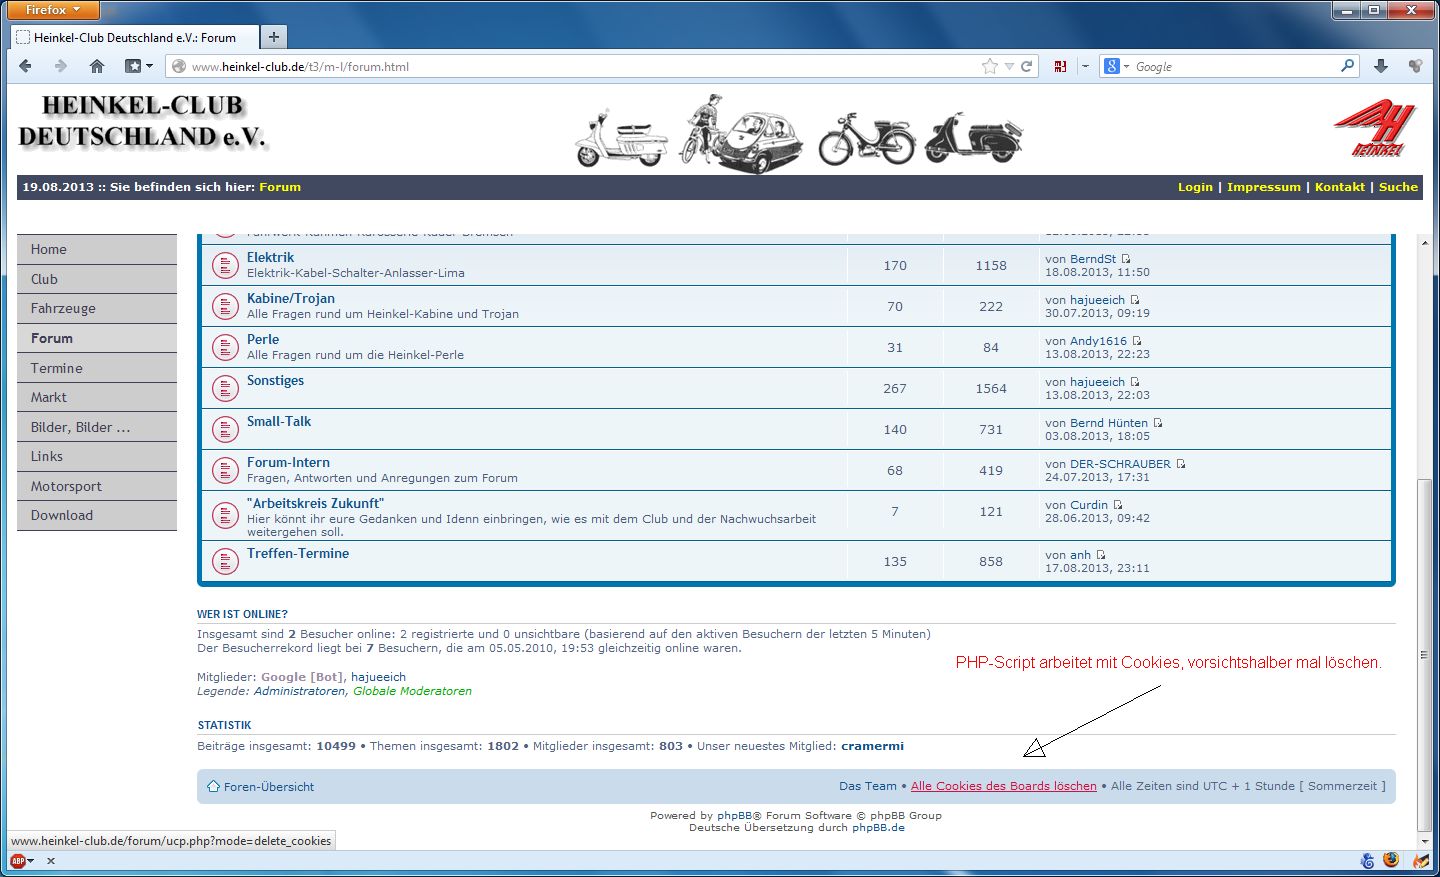Click the page's vertical scrollbar thumb
Screen dimensions: 1440x877
[1424, 654]
